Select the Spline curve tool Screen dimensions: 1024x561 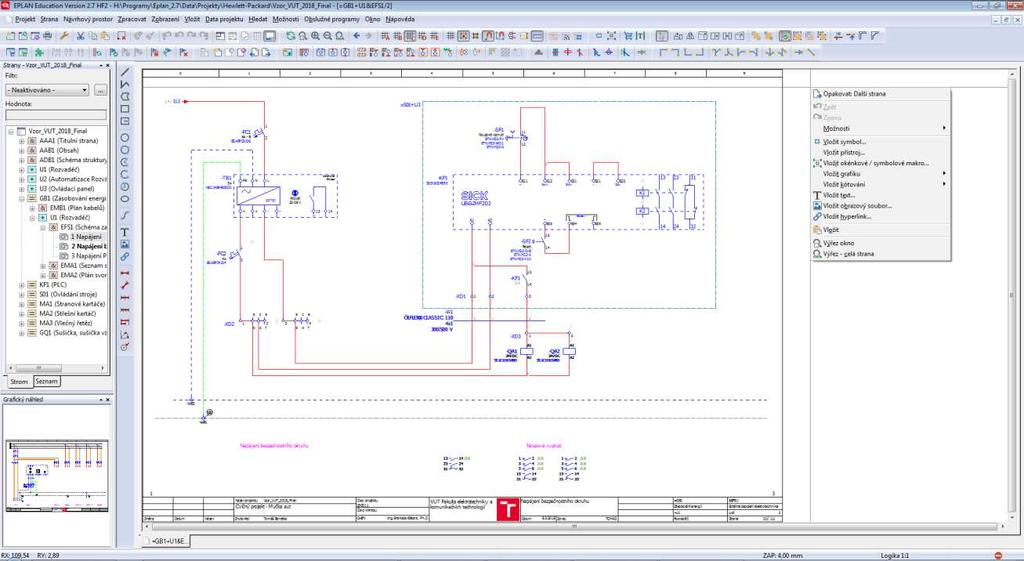(125, 215)
